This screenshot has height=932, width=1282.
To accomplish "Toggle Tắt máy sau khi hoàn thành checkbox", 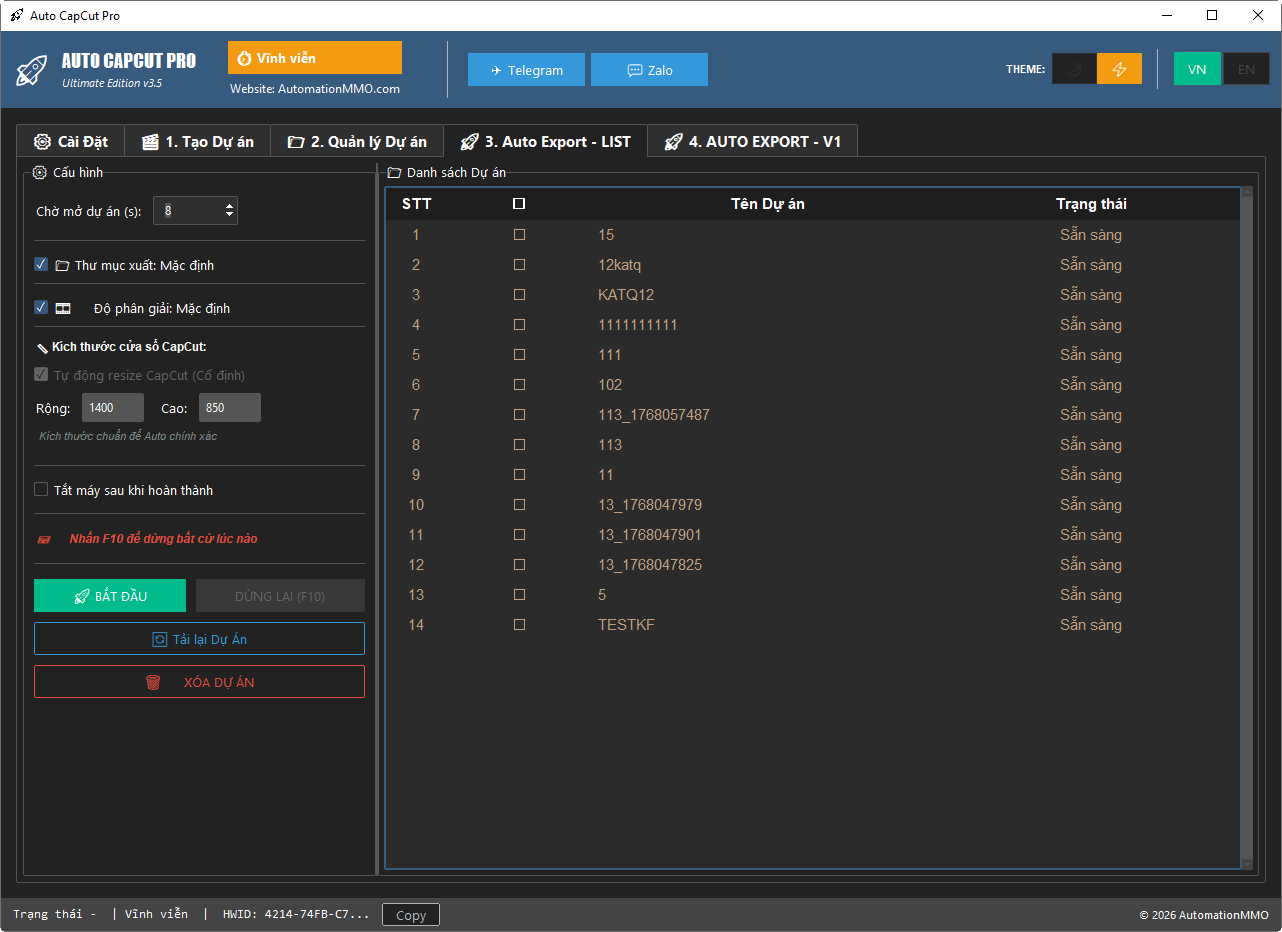I will click(x=41, y=490).
